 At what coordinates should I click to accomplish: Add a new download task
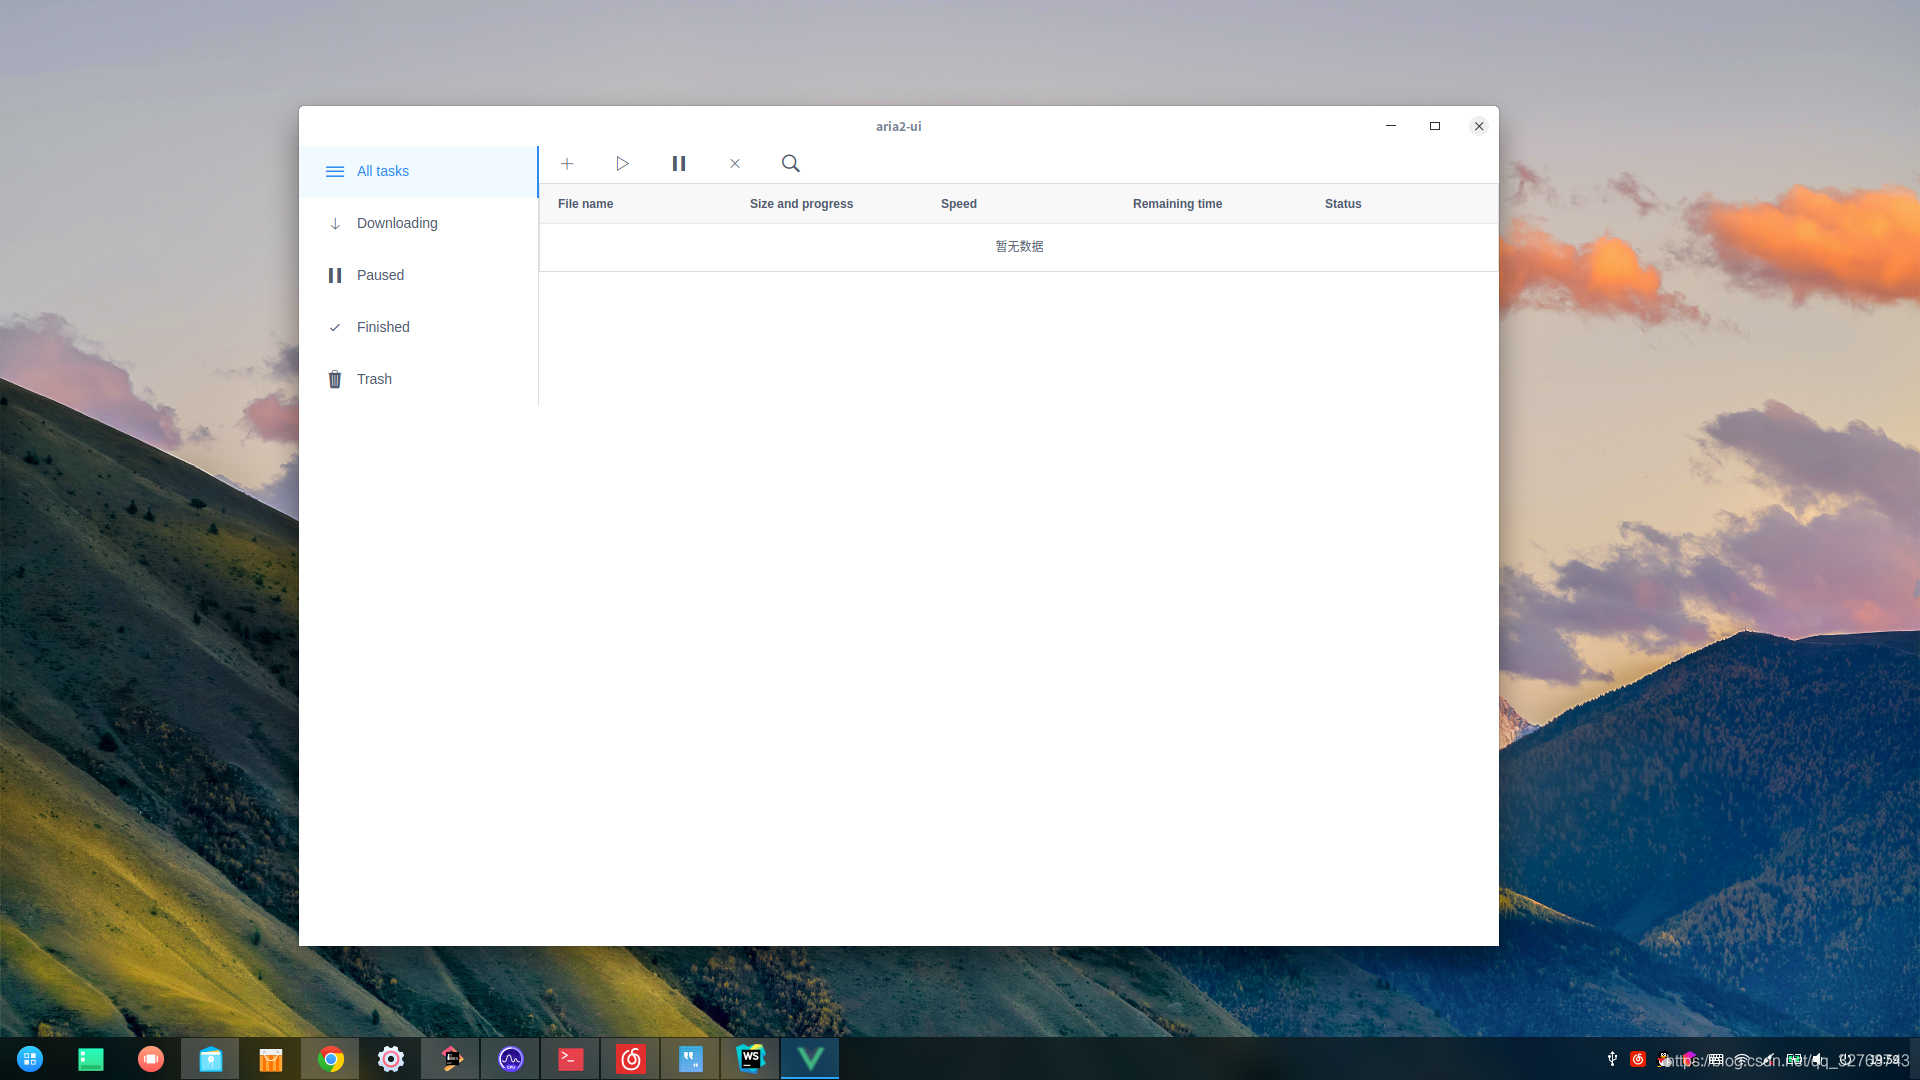coord(567,163)
